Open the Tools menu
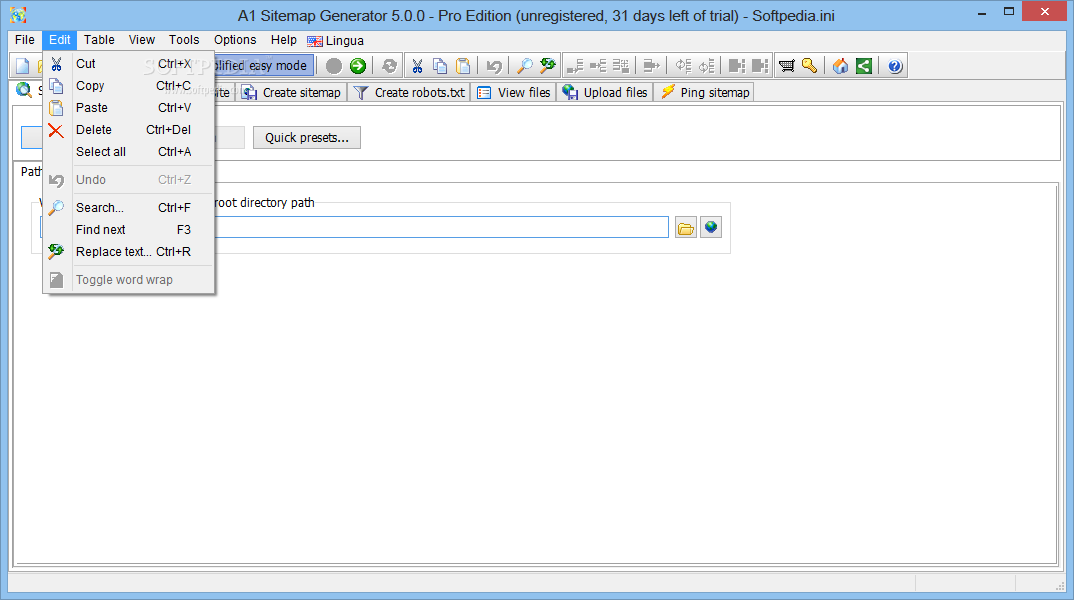 184,40
